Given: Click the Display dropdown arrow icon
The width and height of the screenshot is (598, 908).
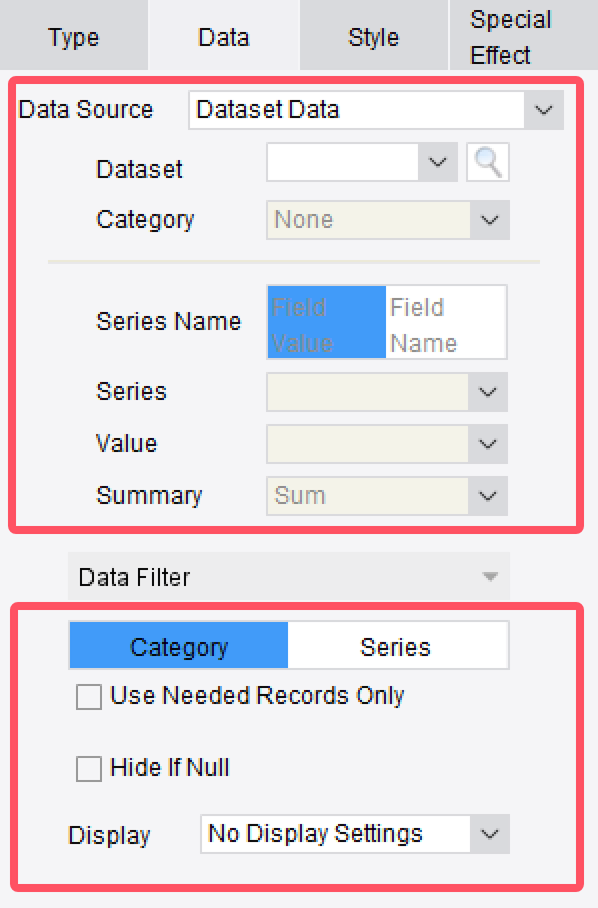Looking at the screenshot, I should point(490,834).
